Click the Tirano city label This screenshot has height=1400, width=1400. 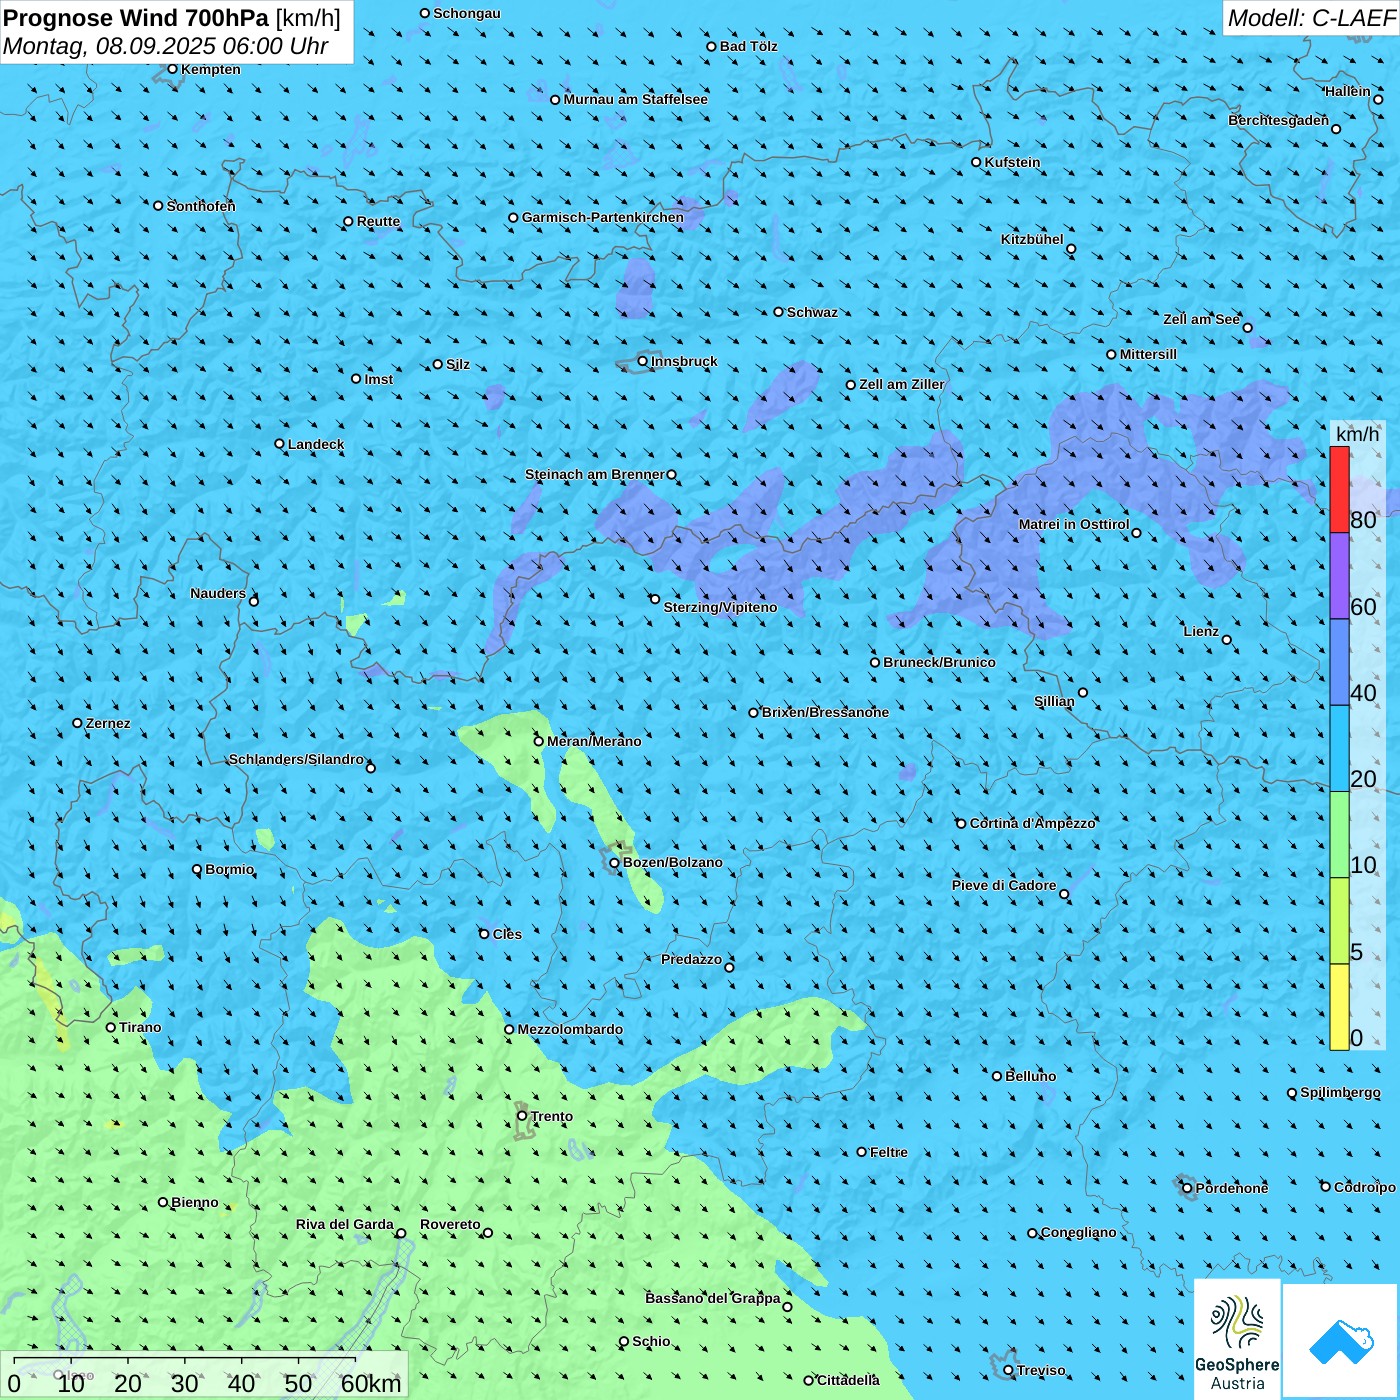pos(140,1027)
